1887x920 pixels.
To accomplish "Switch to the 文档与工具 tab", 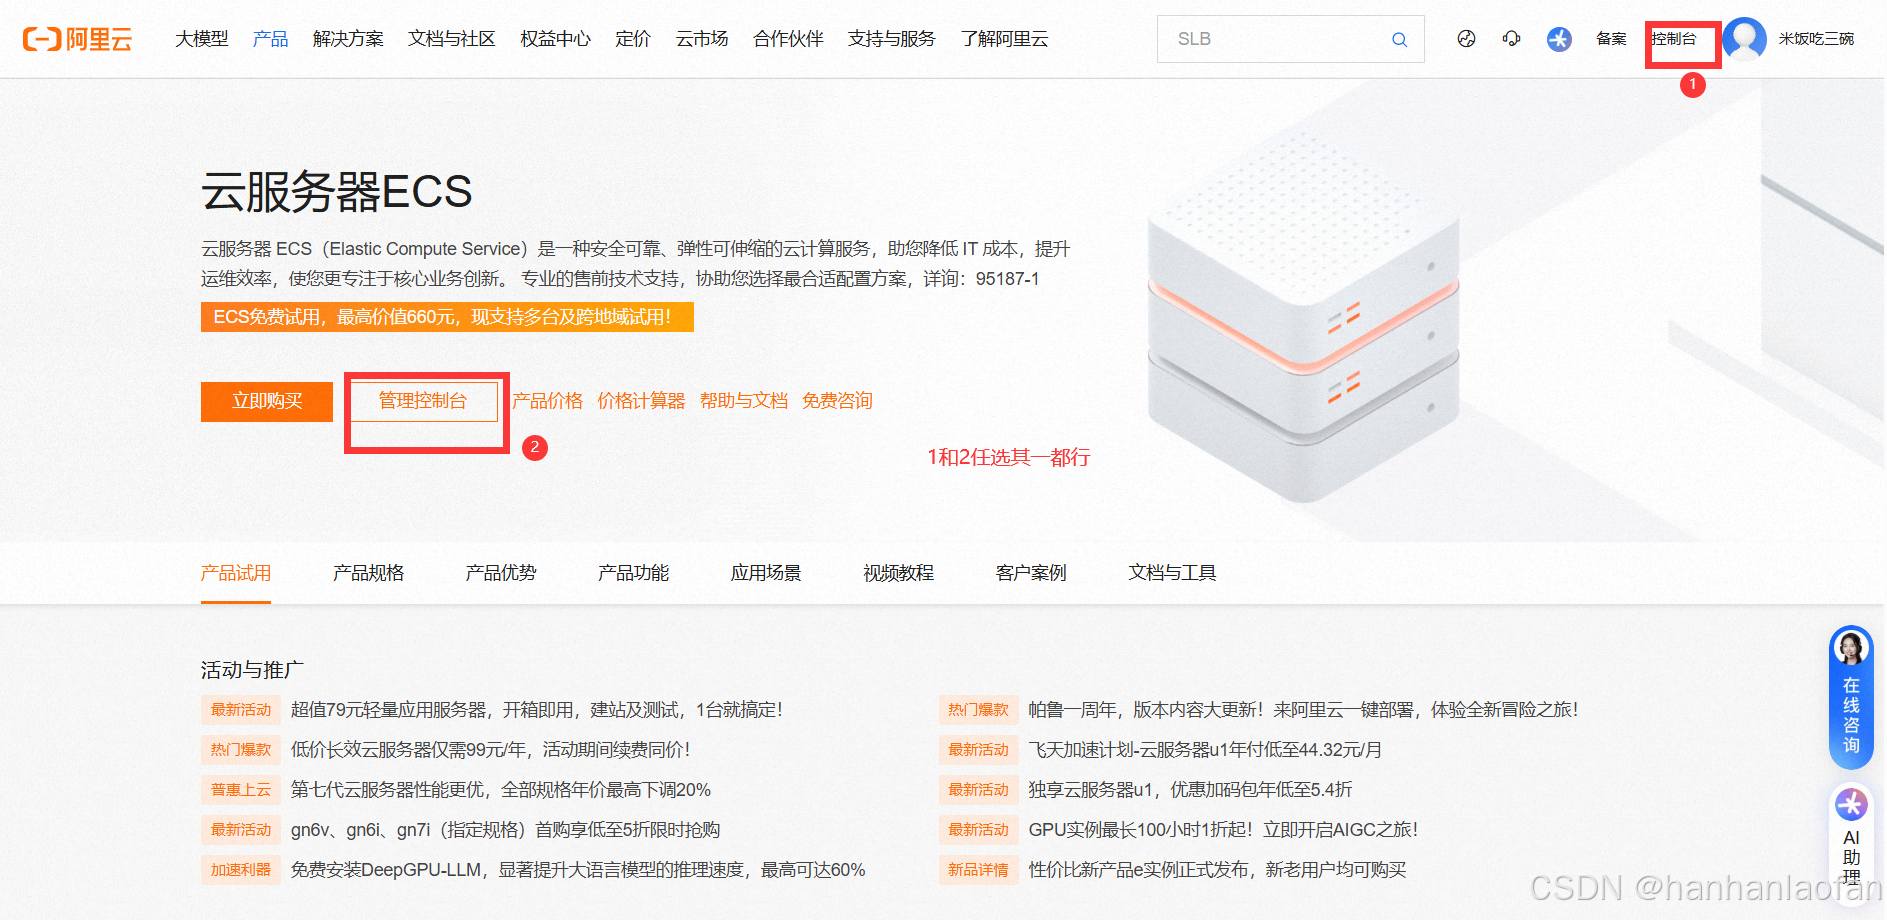I will [1173, 573].
